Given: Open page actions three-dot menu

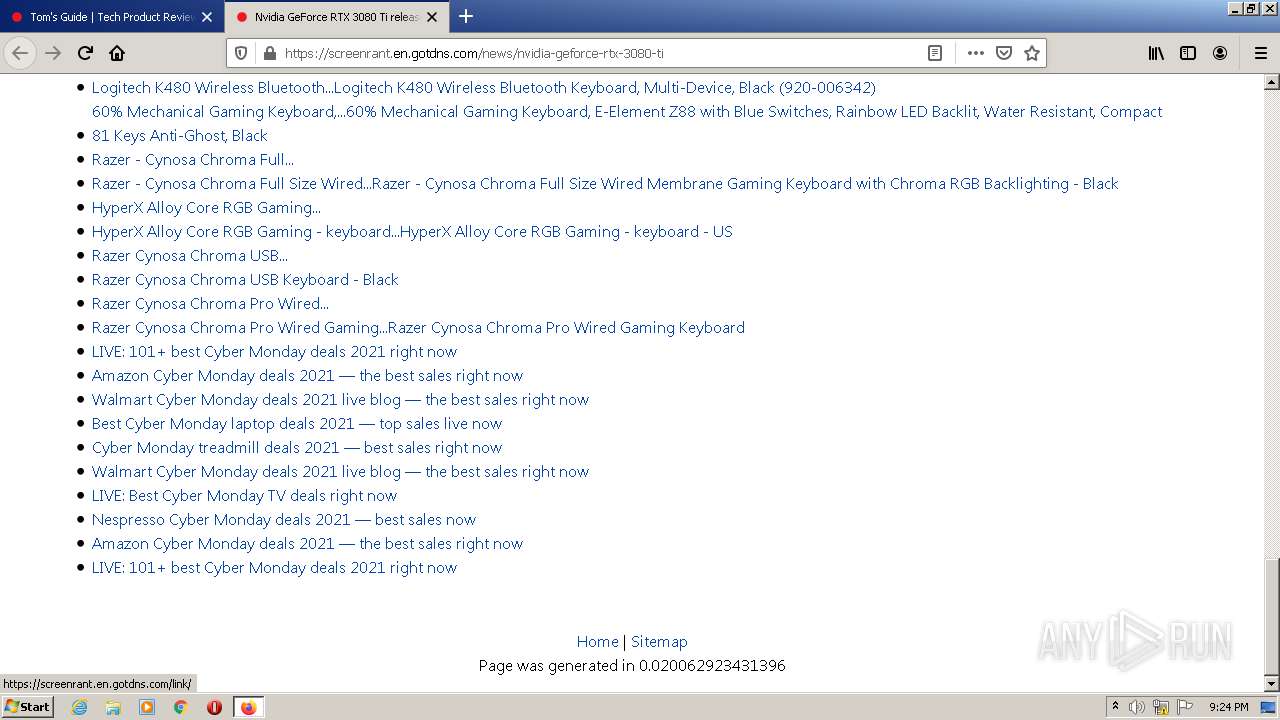Looking at the screenshot, I should [x=976, y=53].
